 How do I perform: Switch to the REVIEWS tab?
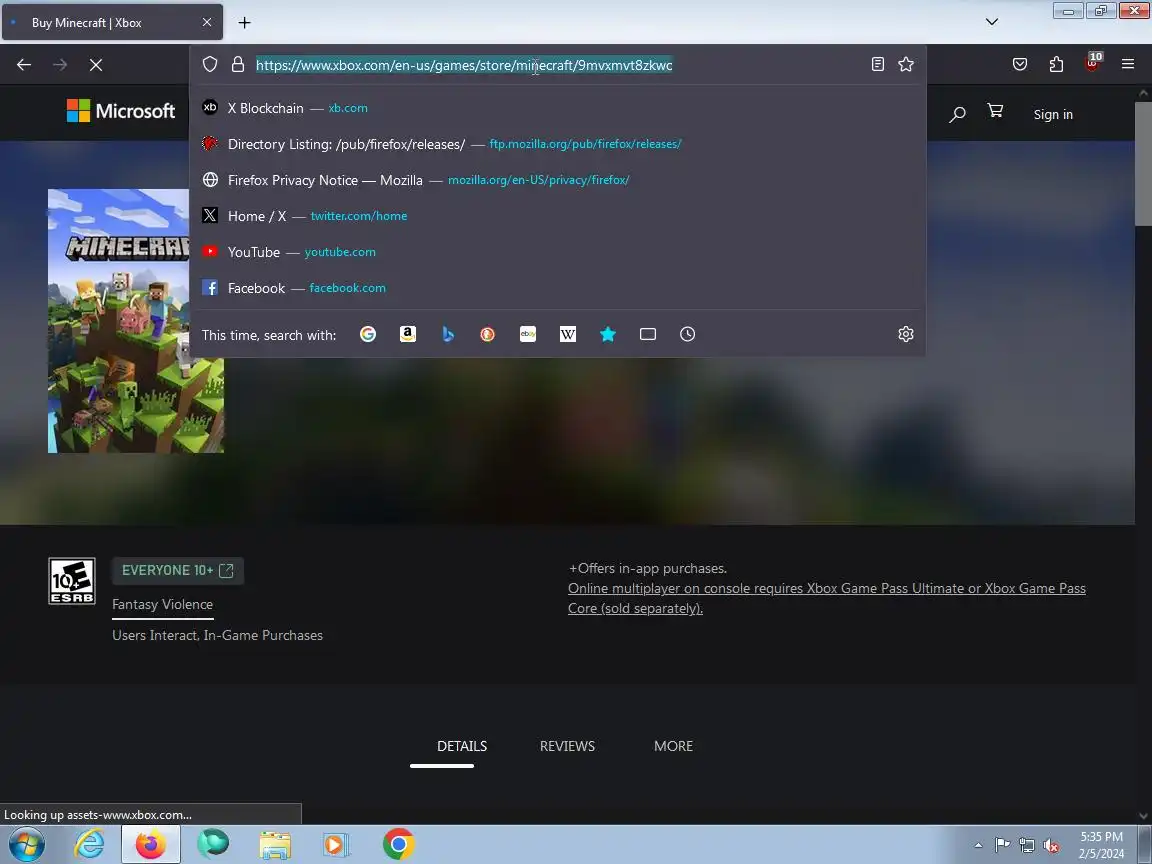[x=567, y=746]
